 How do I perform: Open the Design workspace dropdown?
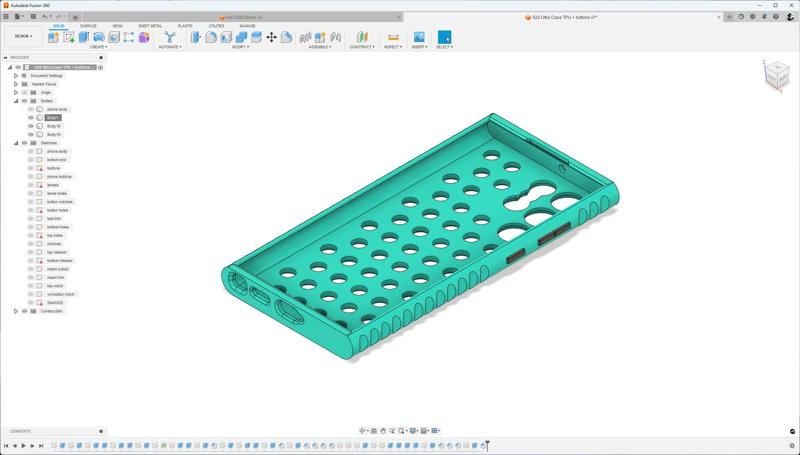point(23,36)
